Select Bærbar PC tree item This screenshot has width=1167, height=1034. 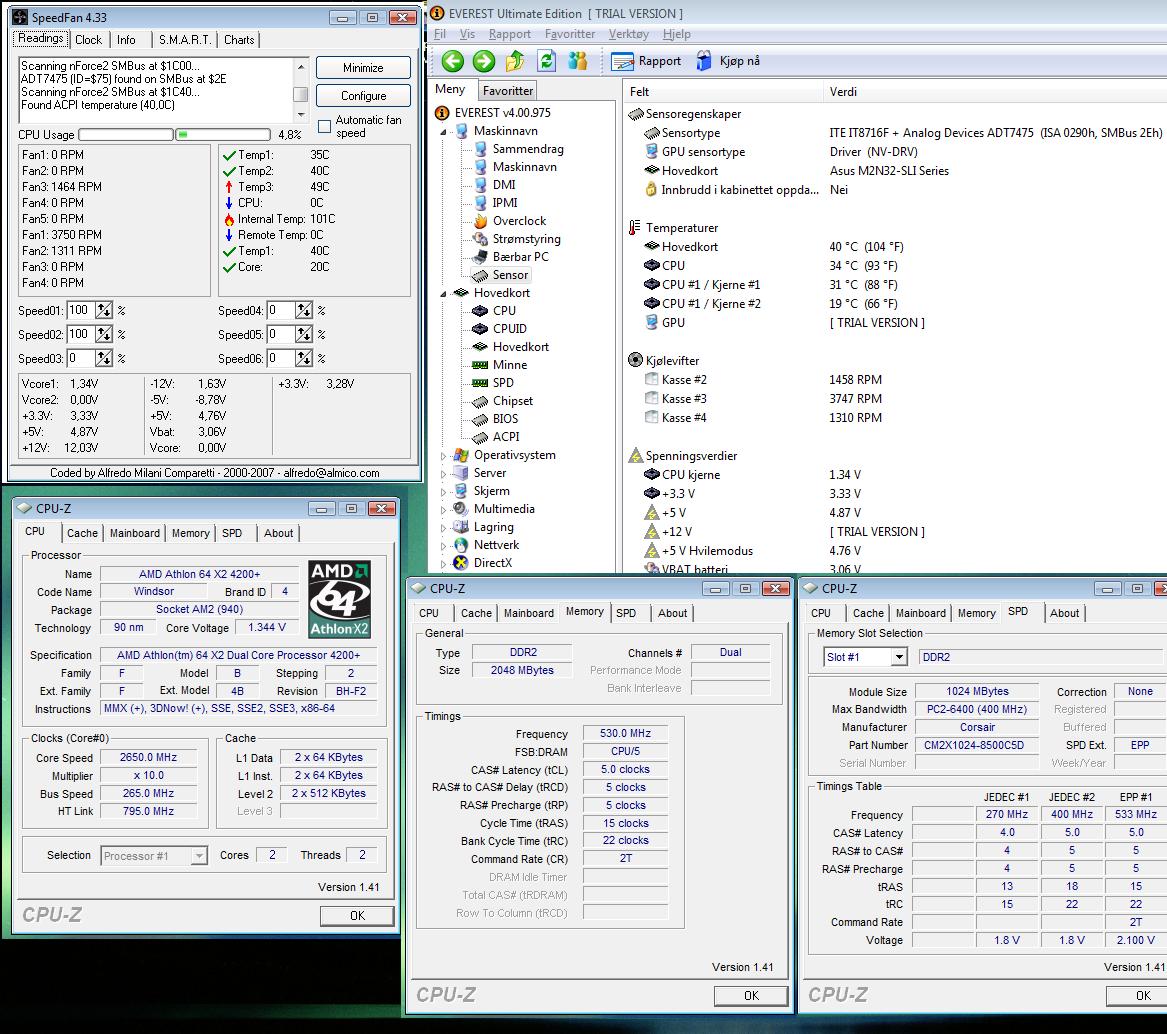click(x=511, y=257)
